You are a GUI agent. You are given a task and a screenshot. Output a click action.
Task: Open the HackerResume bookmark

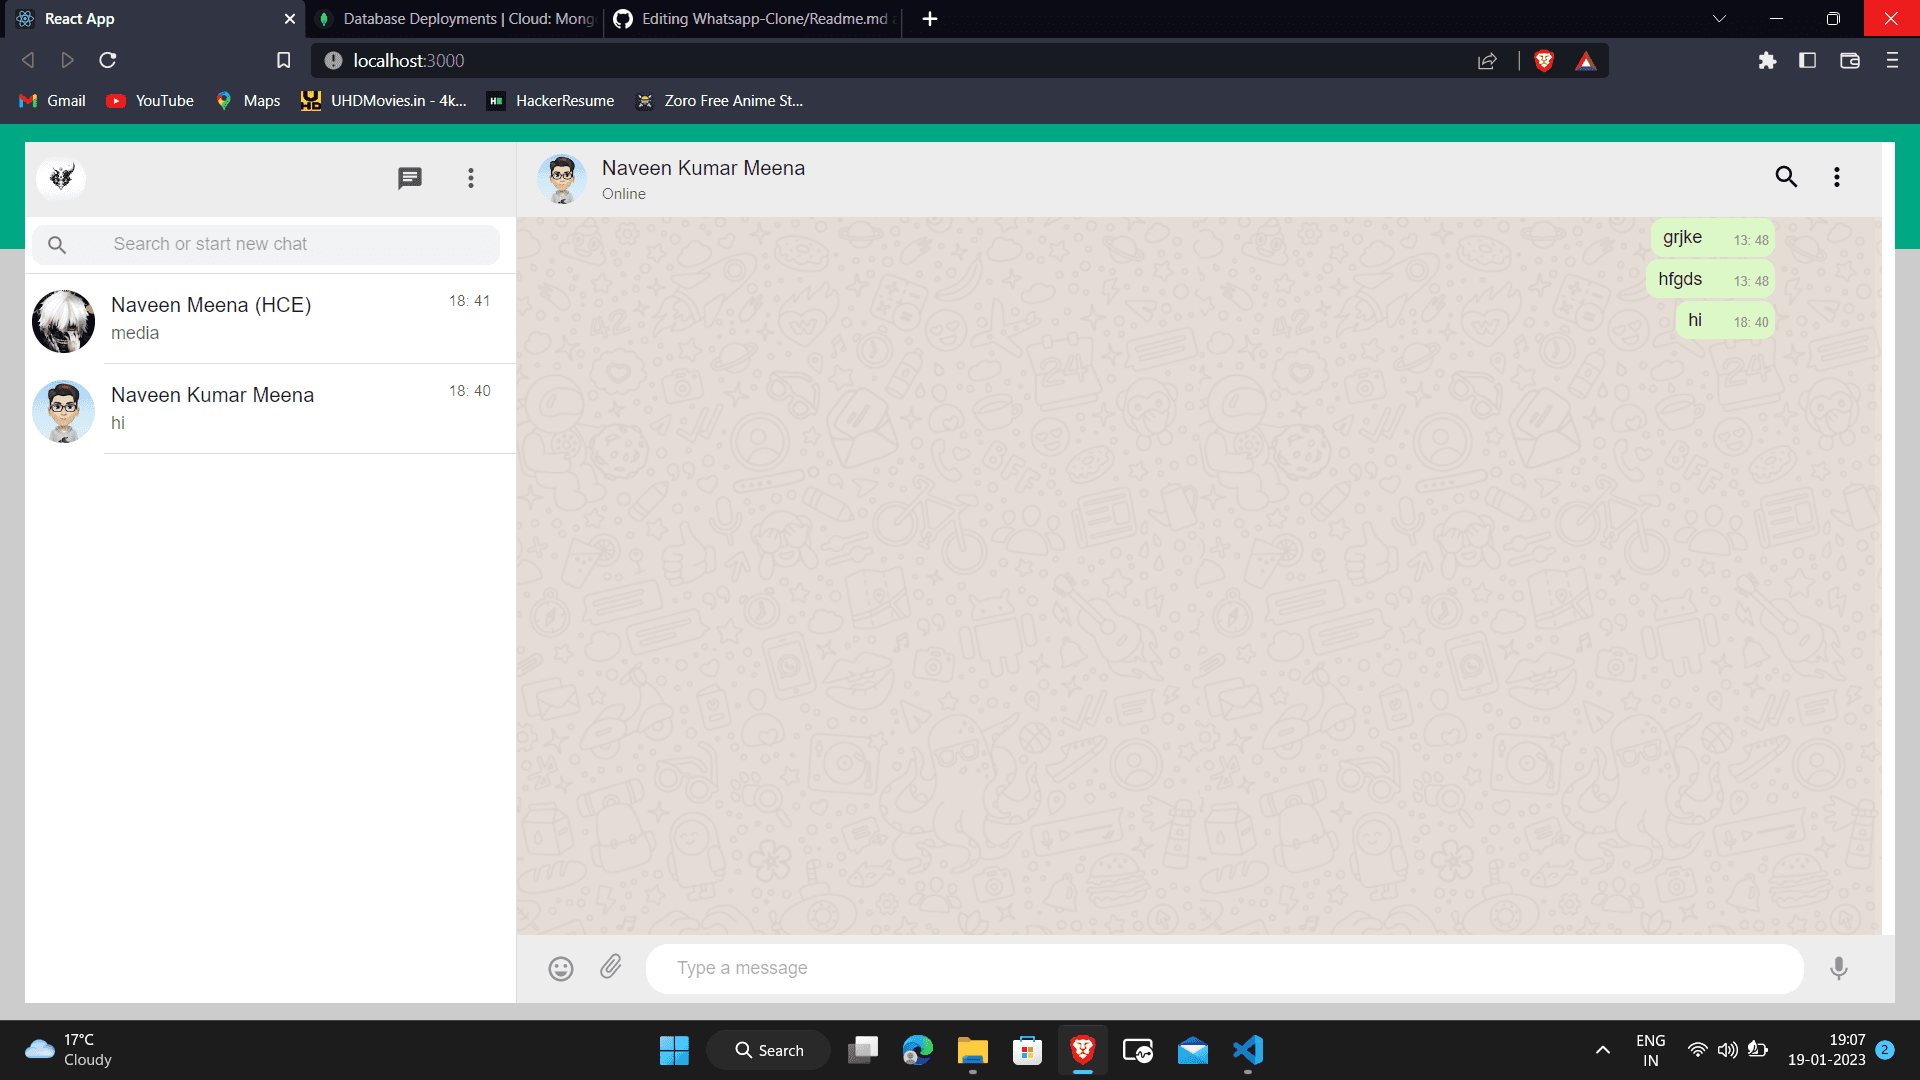click(x=551, y=101)
